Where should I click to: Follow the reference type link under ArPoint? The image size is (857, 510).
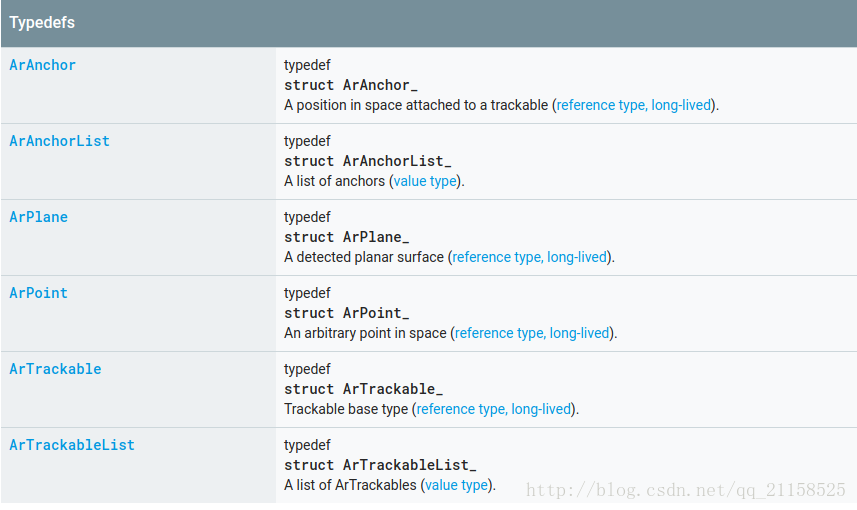point(532,333)
